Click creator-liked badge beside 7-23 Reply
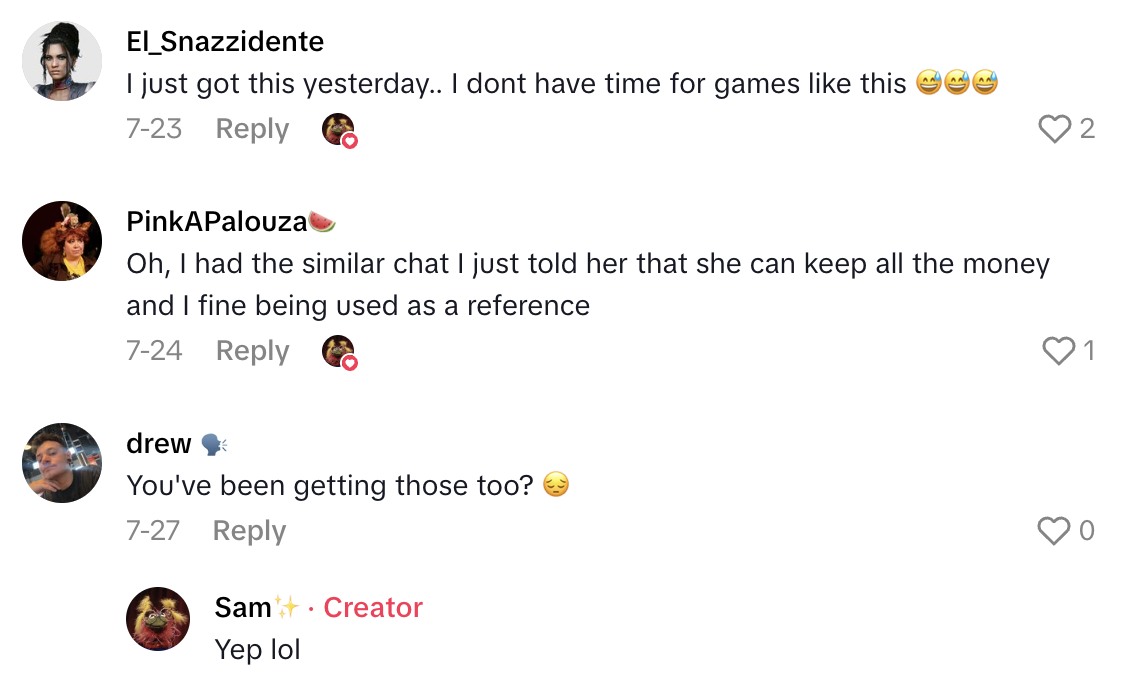Viewport: 1124px width, 674px height. [x=339, y=130]
